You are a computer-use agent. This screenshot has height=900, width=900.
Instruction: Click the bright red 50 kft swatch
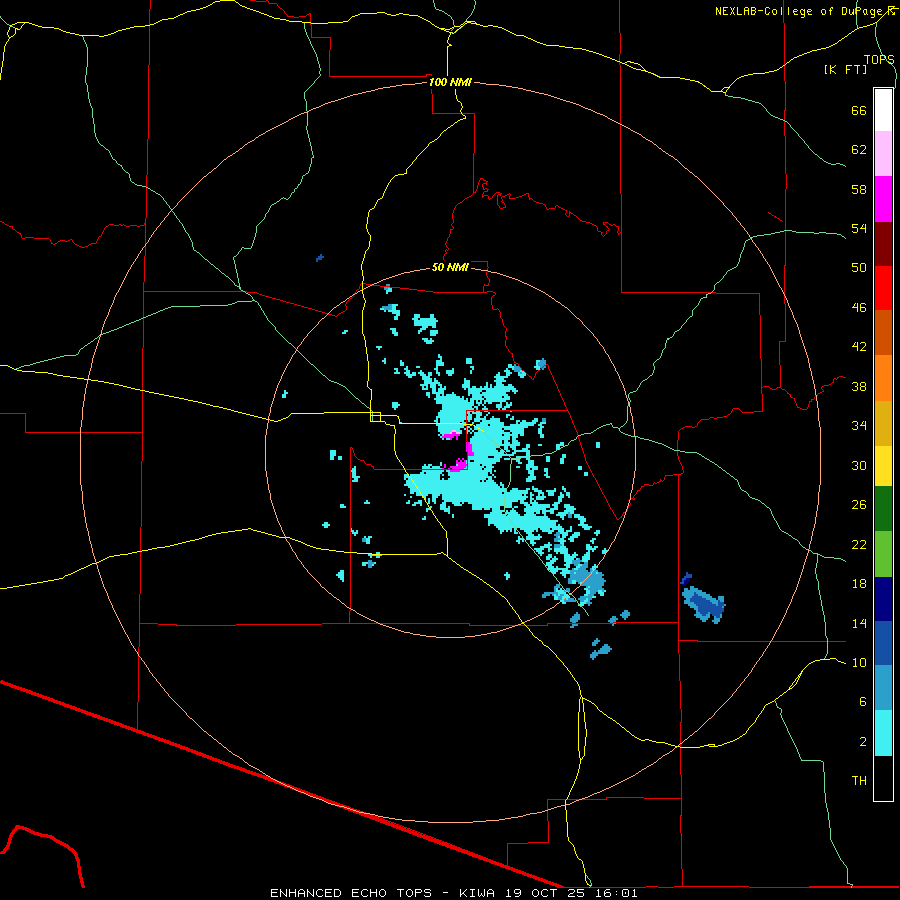[x=883, y=288]
